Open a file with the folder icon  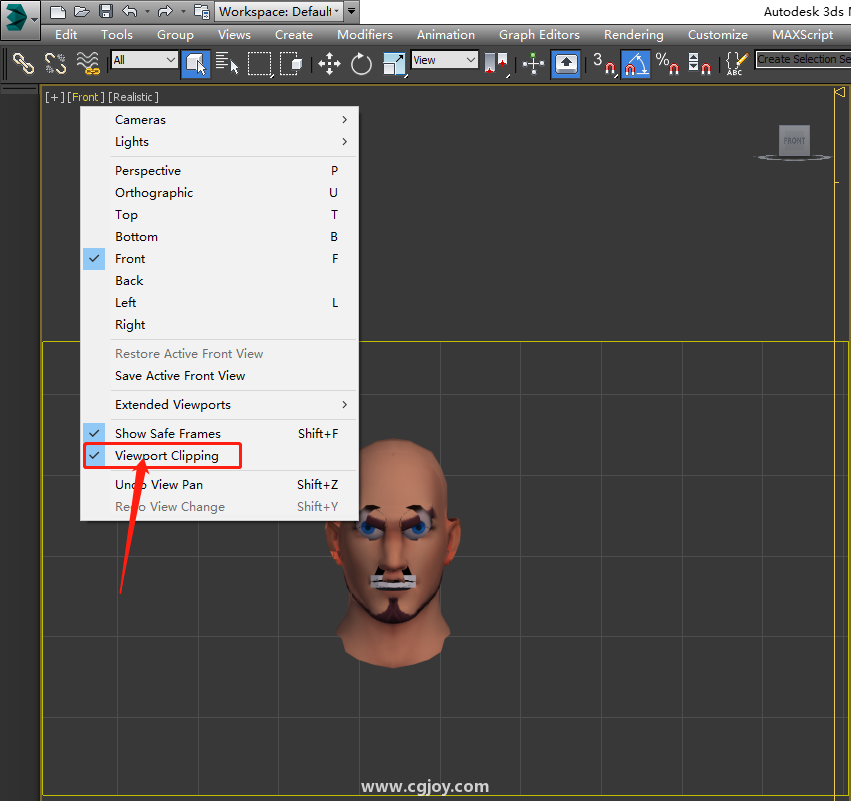(x=81, y=11)
